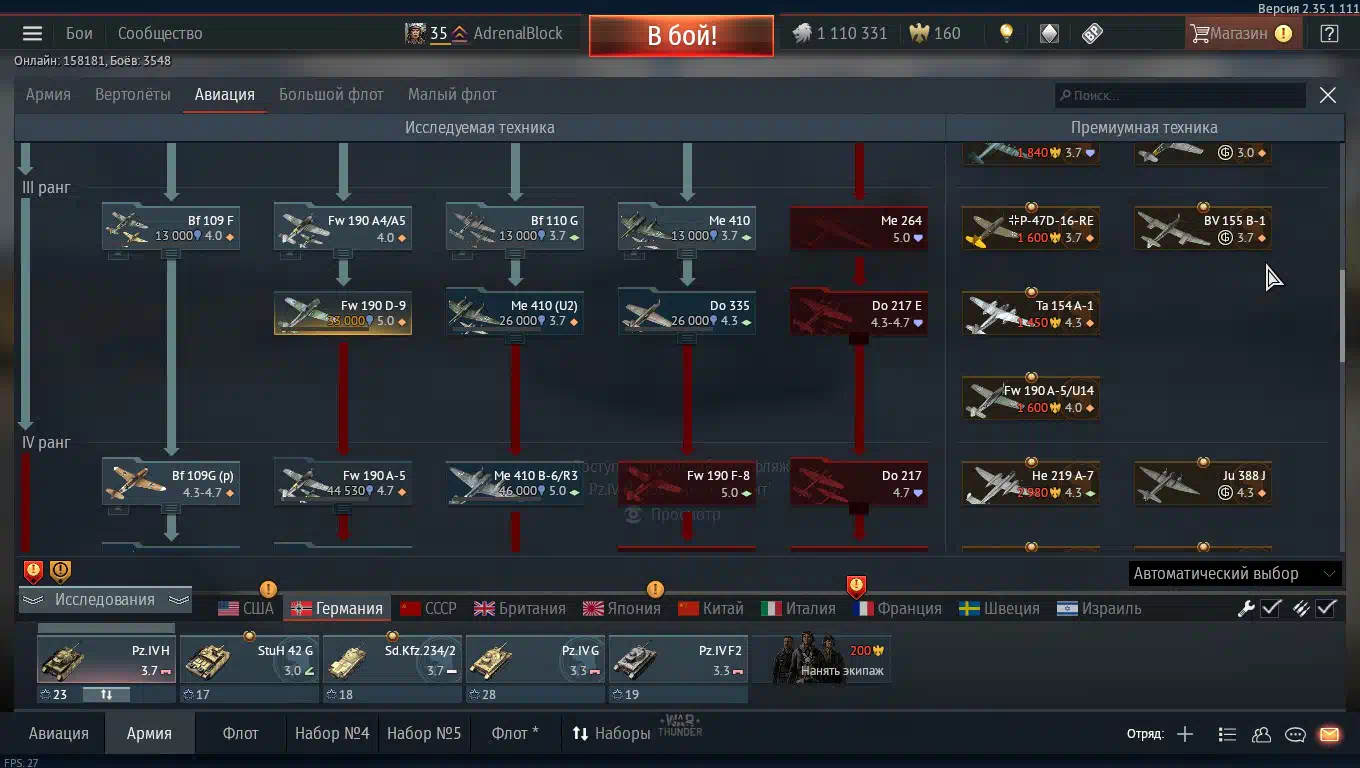Select the StuH 42 G crew slot
The width and height of the screenshot is (1360, 768).
tap(250, 660)
